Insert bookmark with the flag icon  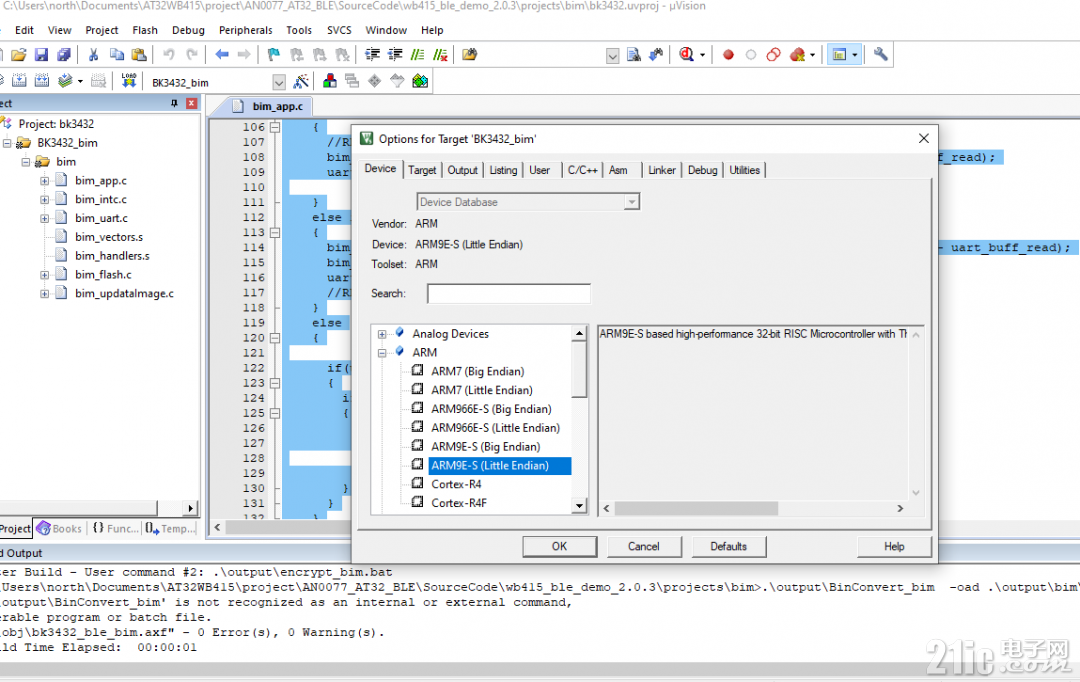click(273, 55)
